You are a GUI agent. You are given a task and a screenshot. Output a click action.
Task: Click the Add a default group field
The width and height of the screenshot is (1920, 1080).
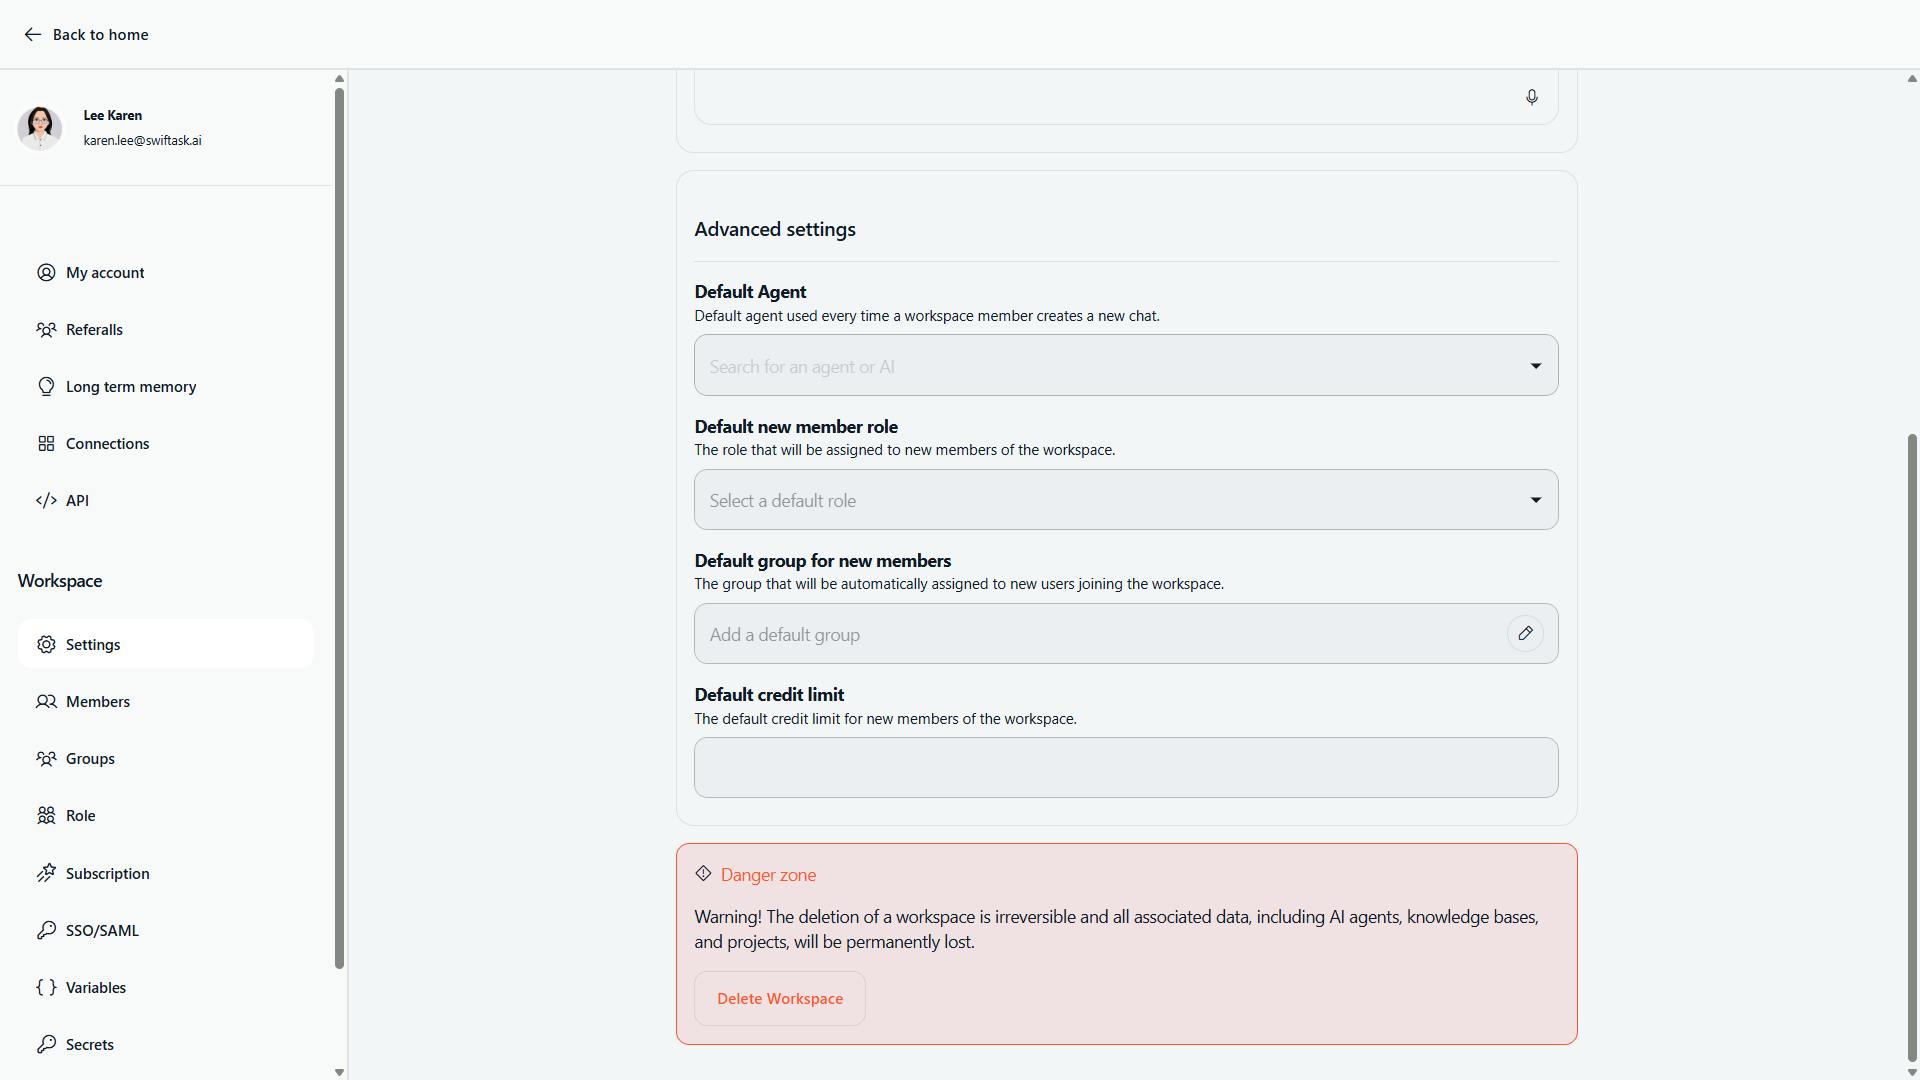click(x=1100, y=634)
